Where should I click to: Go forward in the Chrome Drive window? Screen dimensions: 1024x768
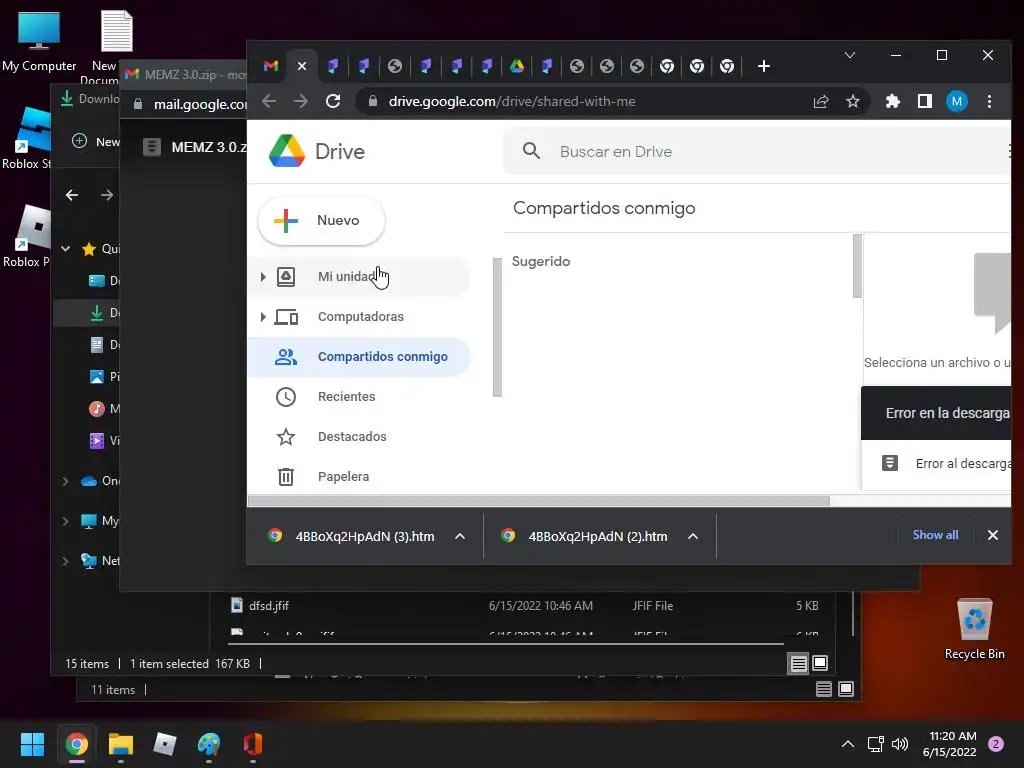point(300,101)
